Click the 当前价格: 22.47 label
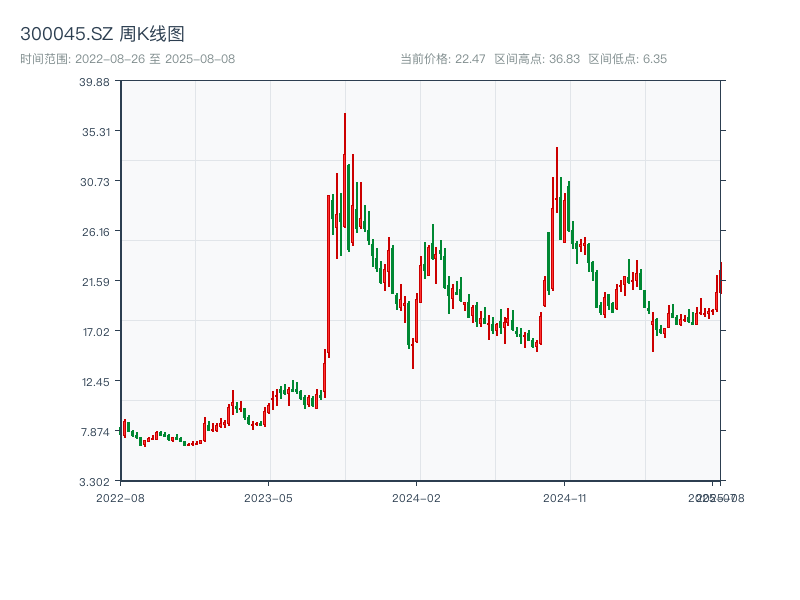The height and width of the screenshot is (600, 800). pyautogui.click(x=442, y=59)
